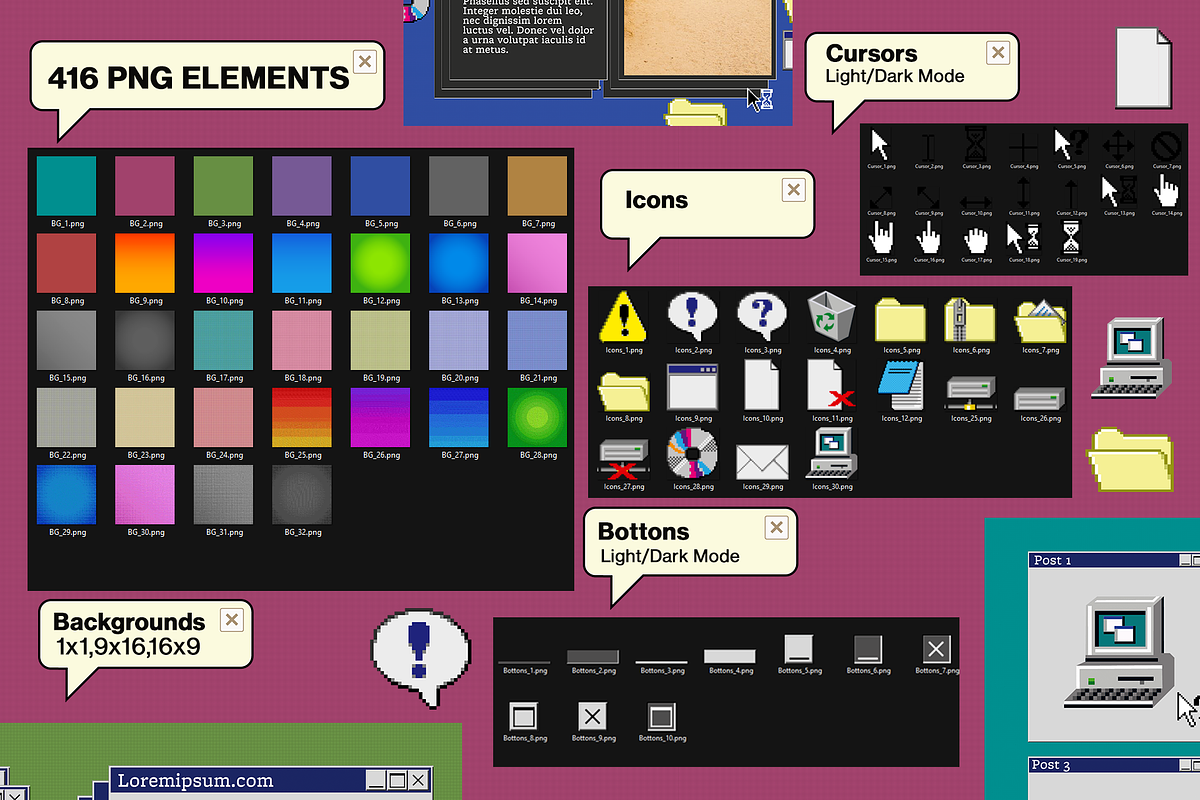Screen dimensions: 1200x800
Task: Open the envelope mail icon Icons_29.png
Action: (761, 458)
